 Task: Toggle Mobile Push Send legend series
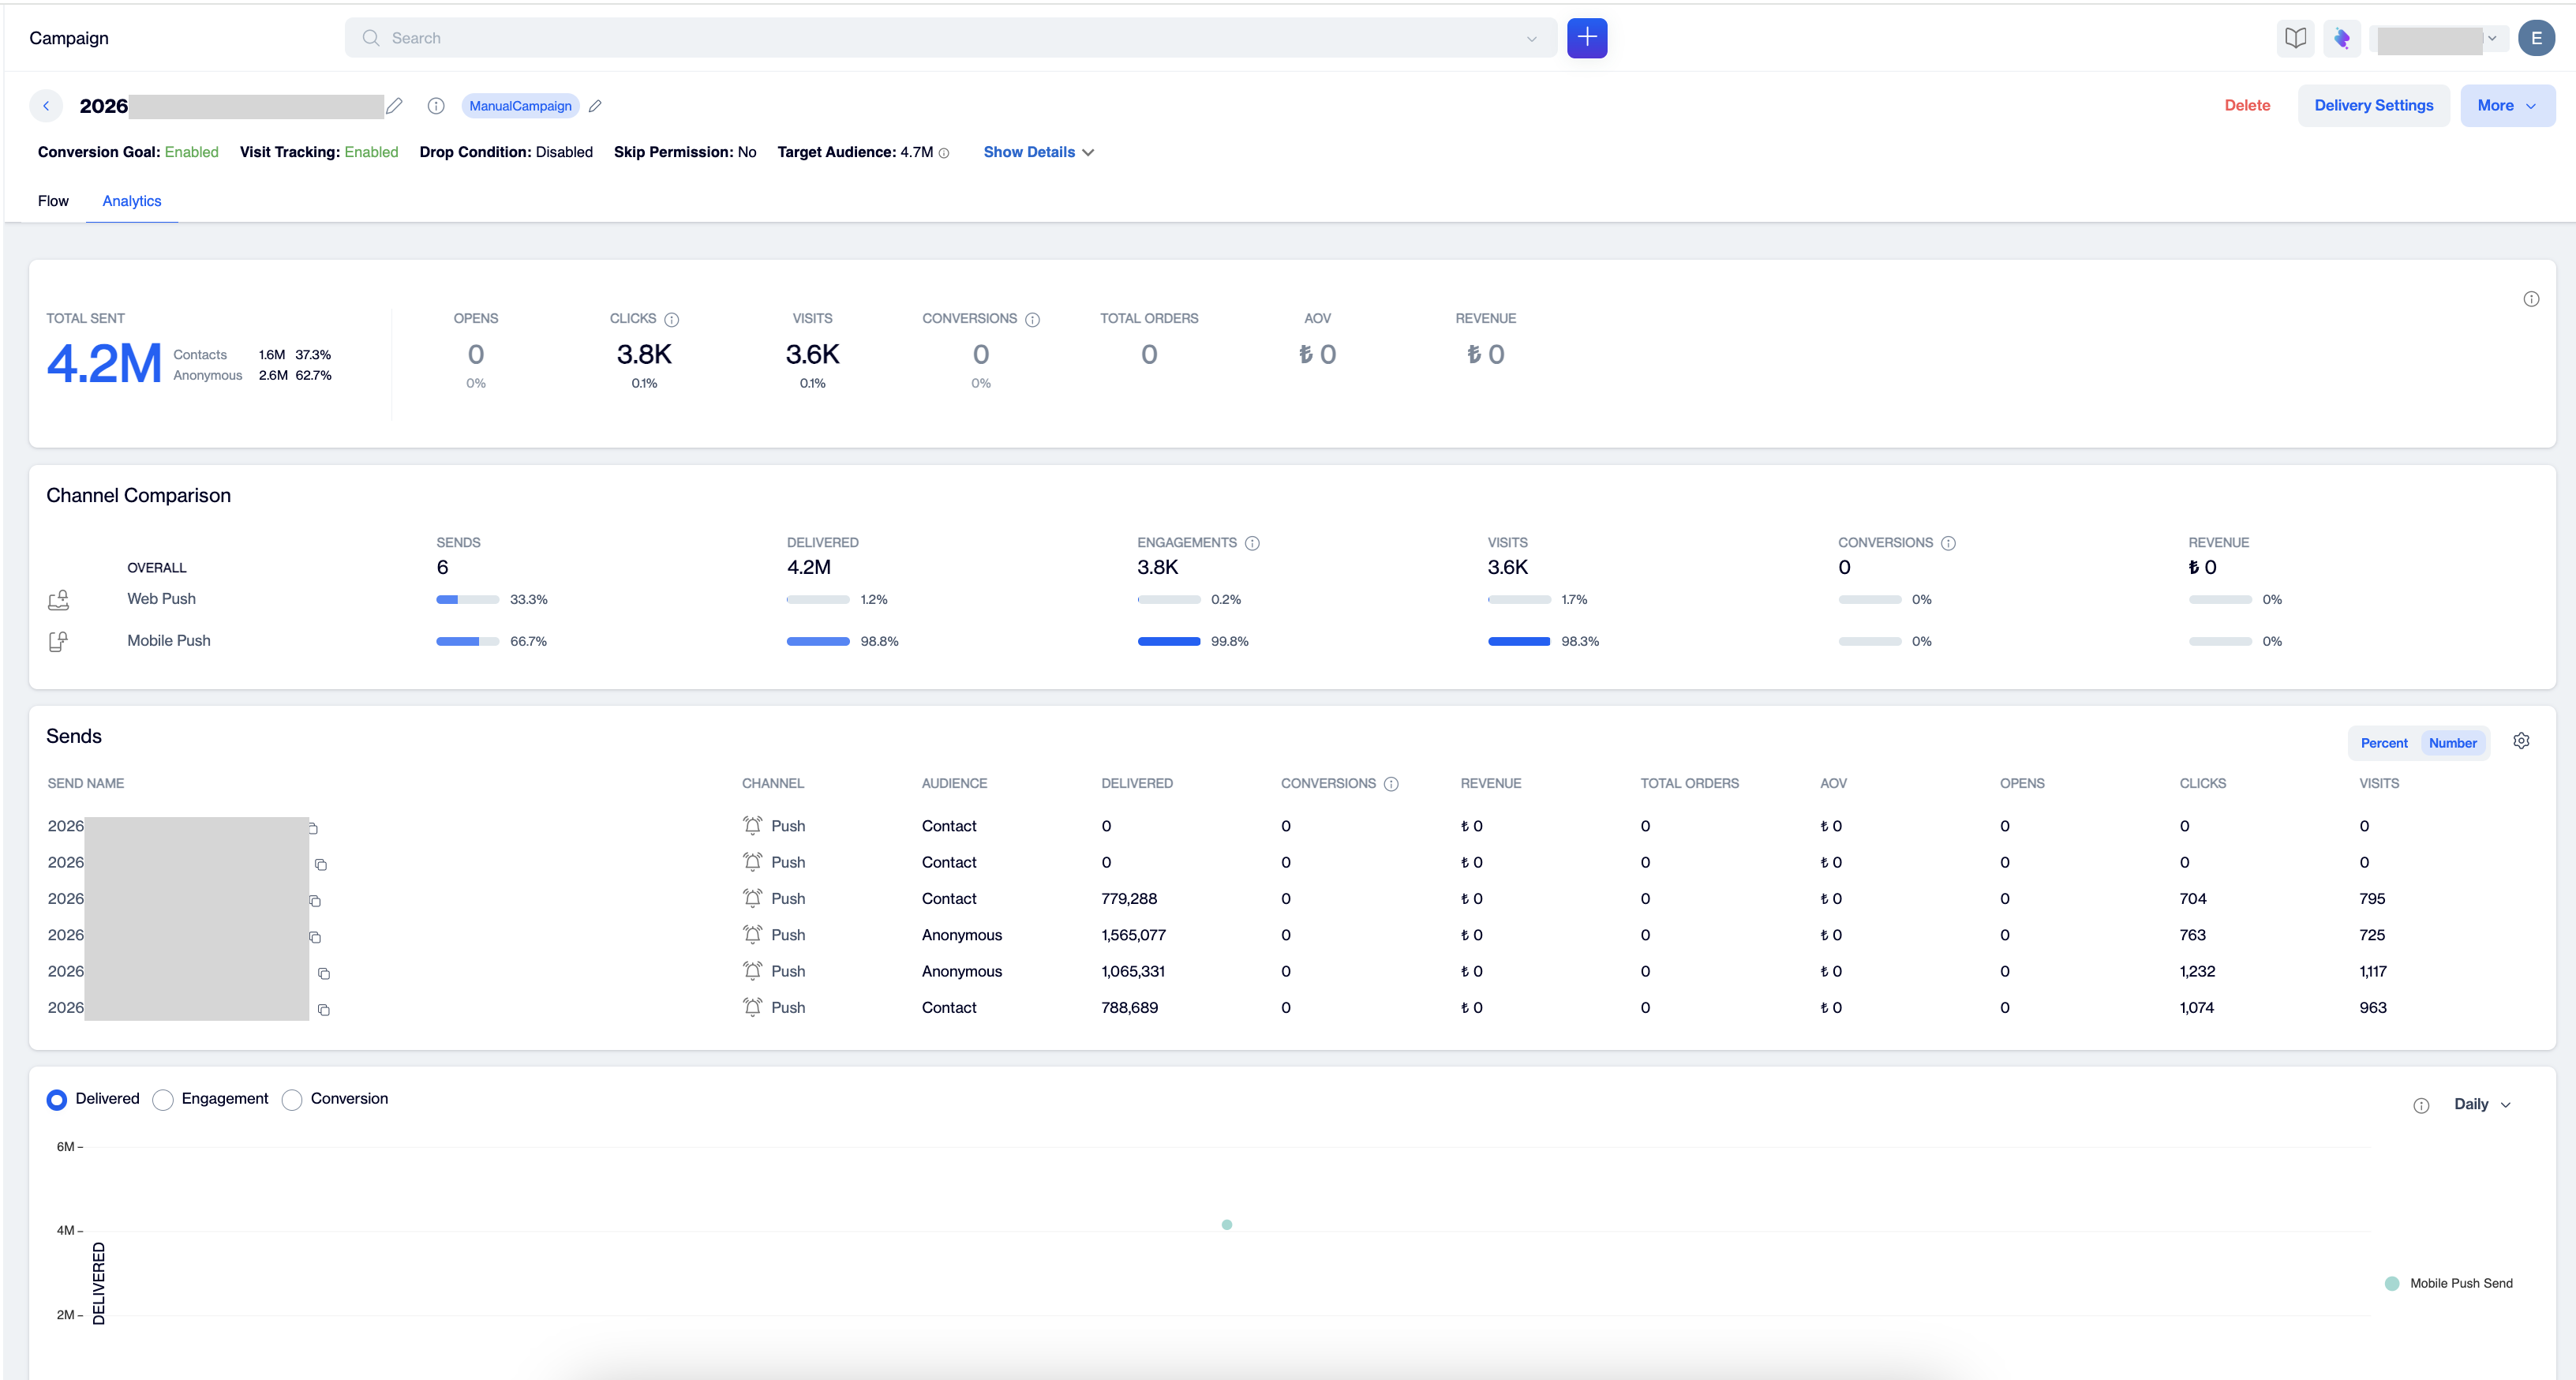(2449, 1283)
